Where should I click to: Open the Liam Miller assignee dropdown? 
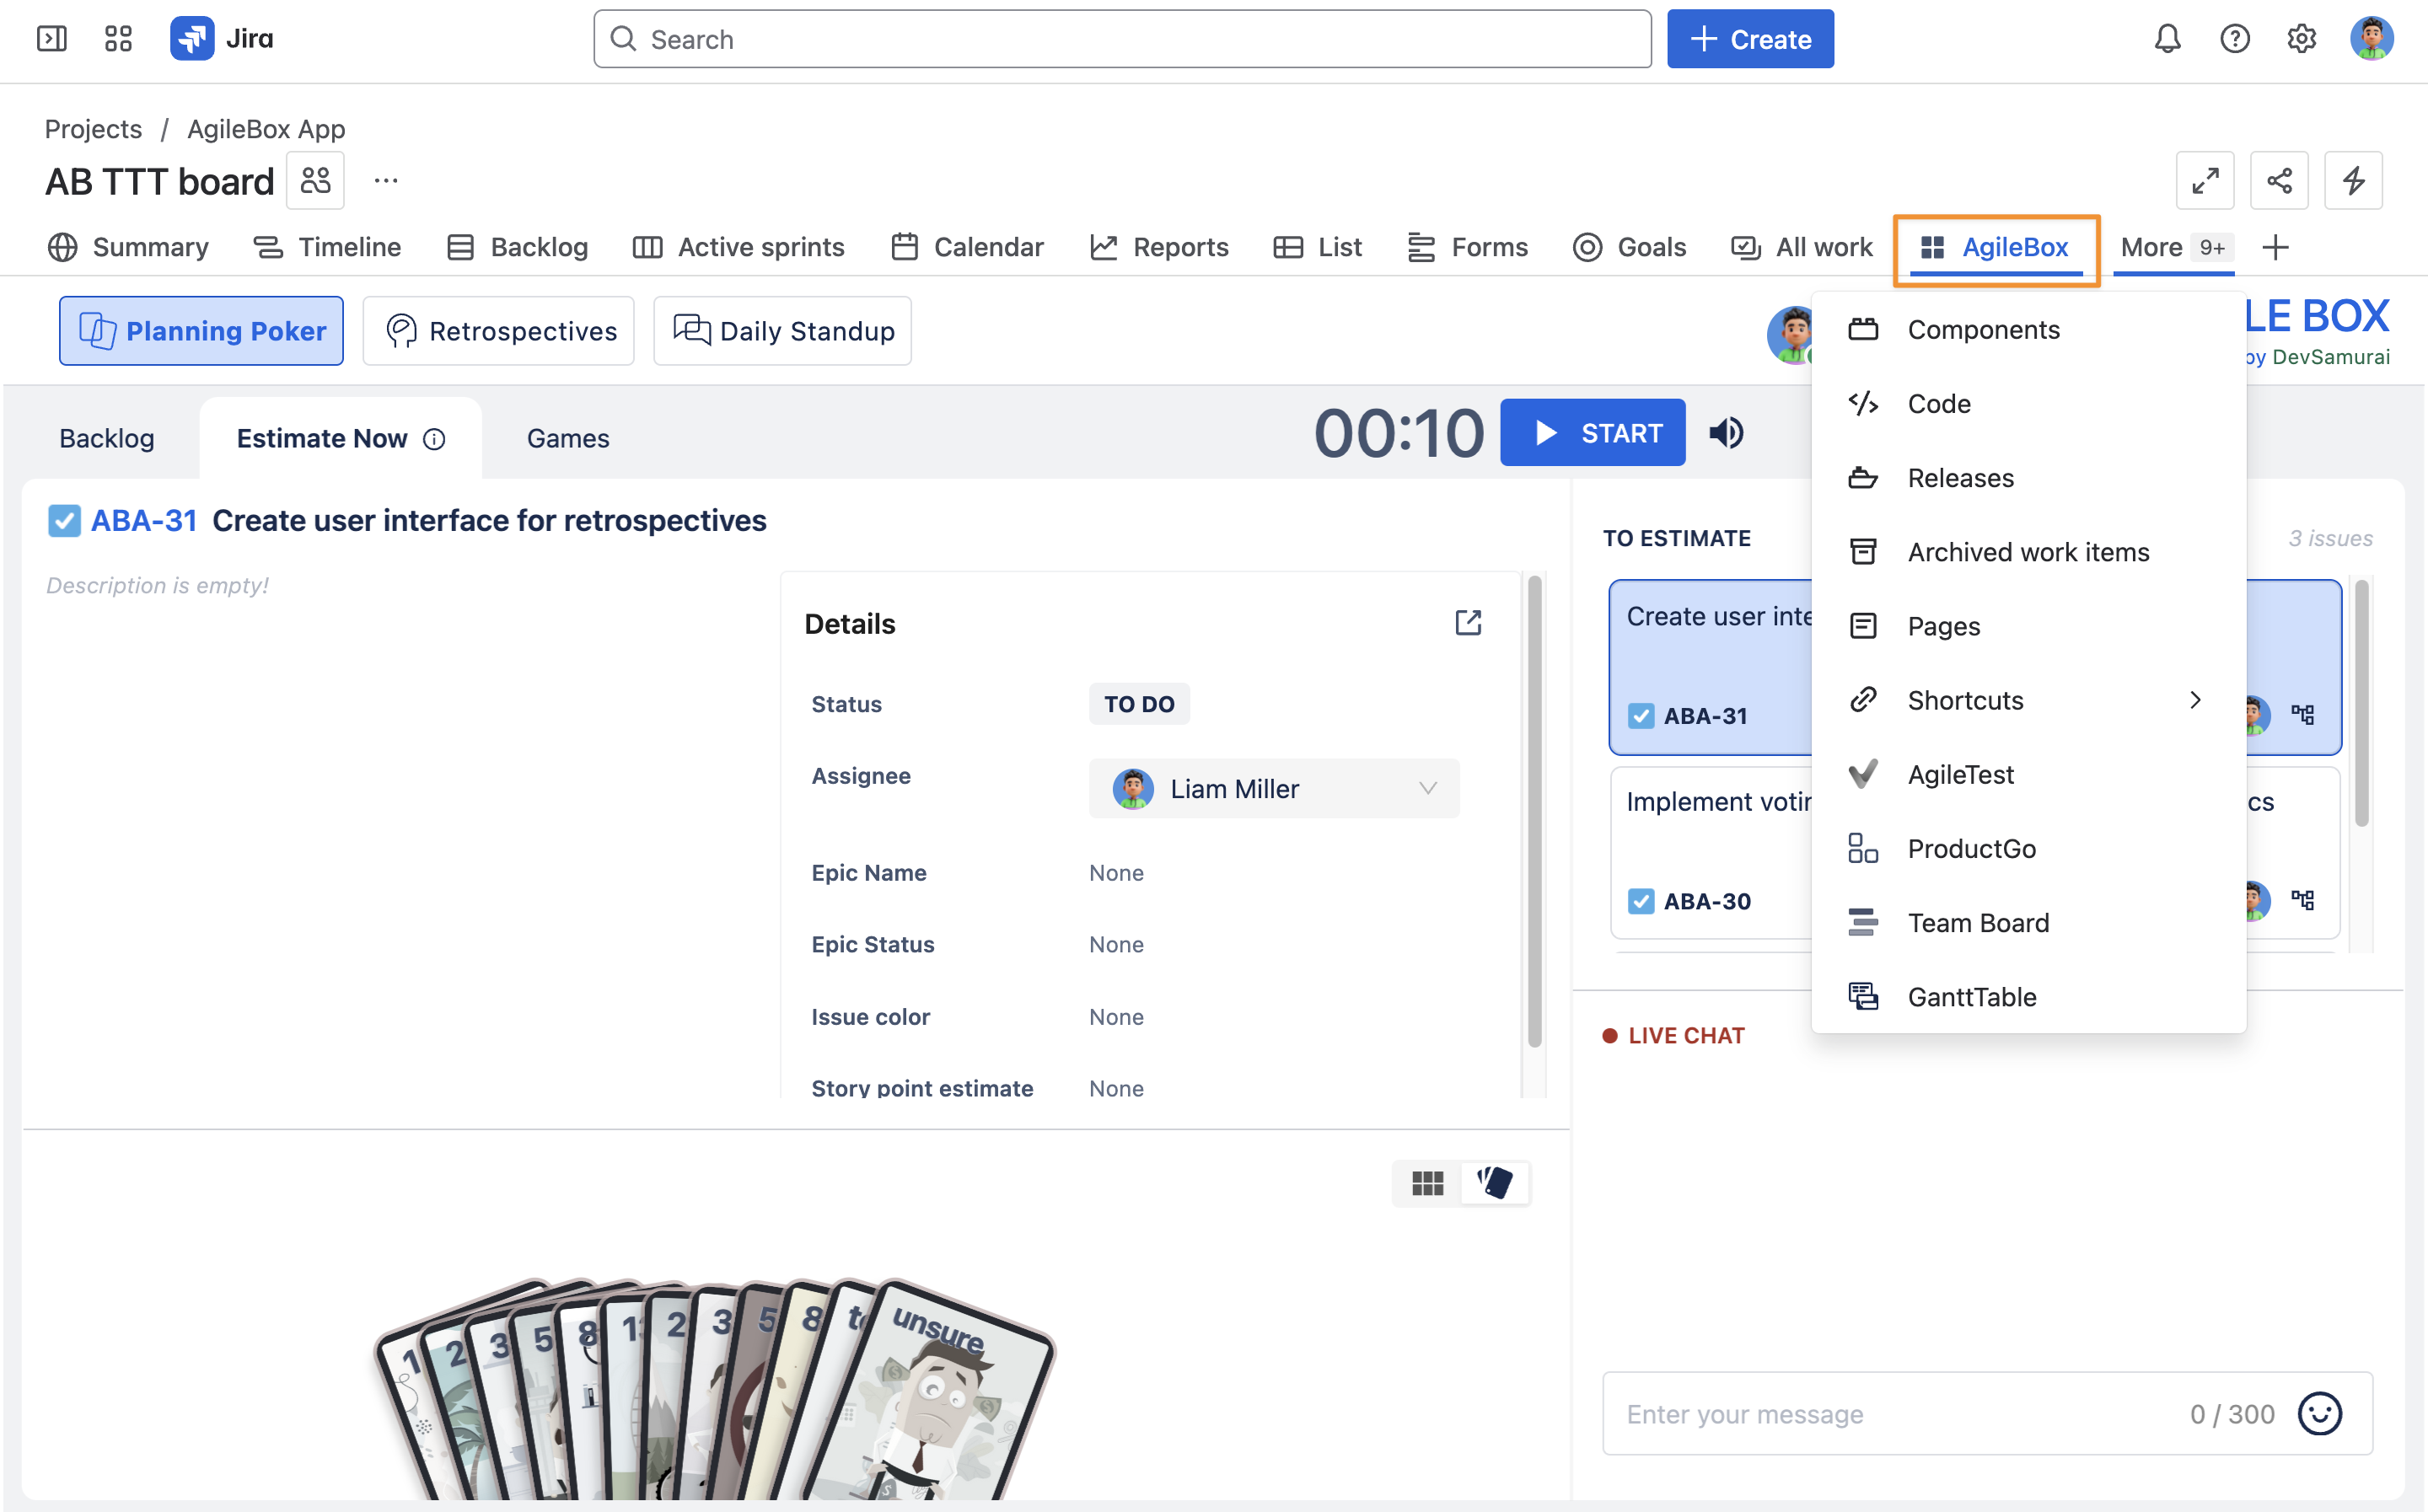(1273, 789)
